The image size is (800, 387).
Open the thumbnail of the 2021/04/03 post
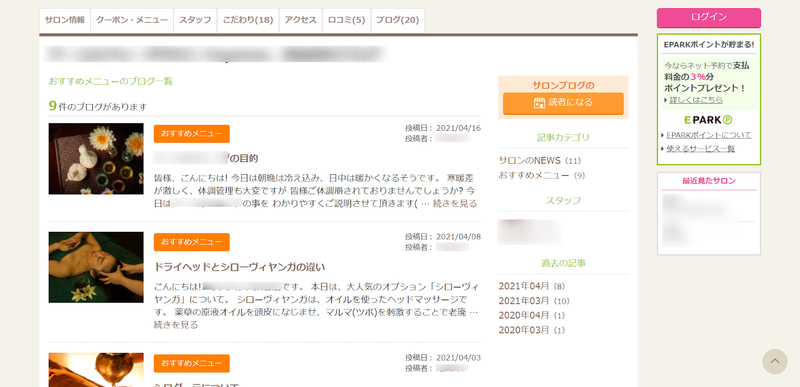tap(96, 370)
